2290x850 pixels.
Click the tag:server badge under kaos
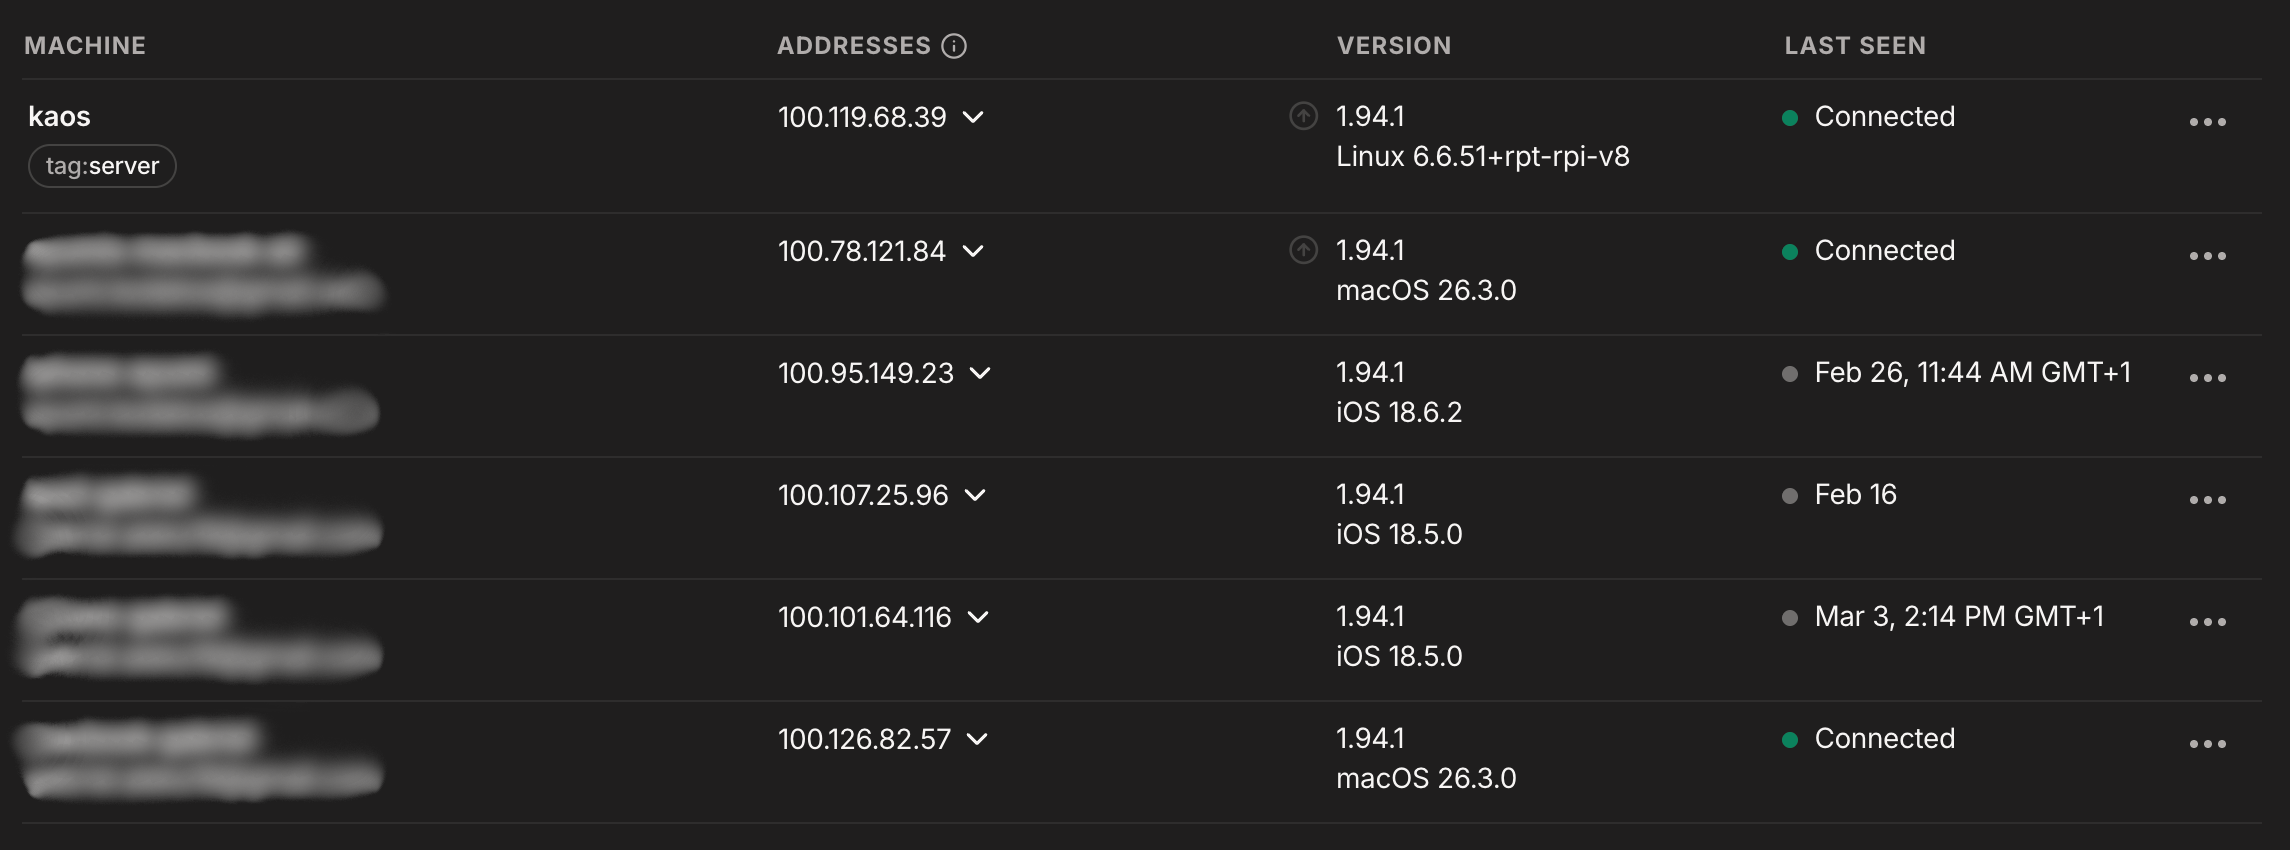pyautogui.click(x=100, y=165)
